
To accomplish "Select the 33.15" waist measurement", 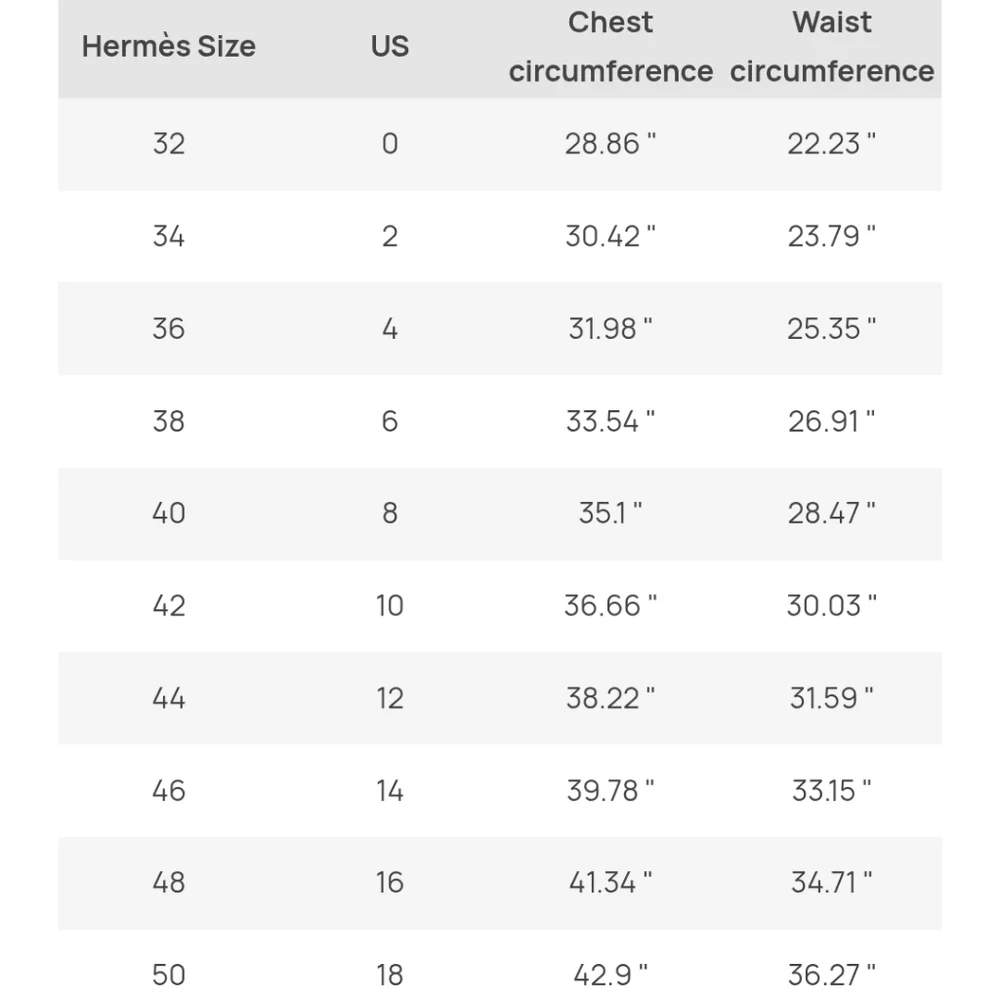I will 831,790.
